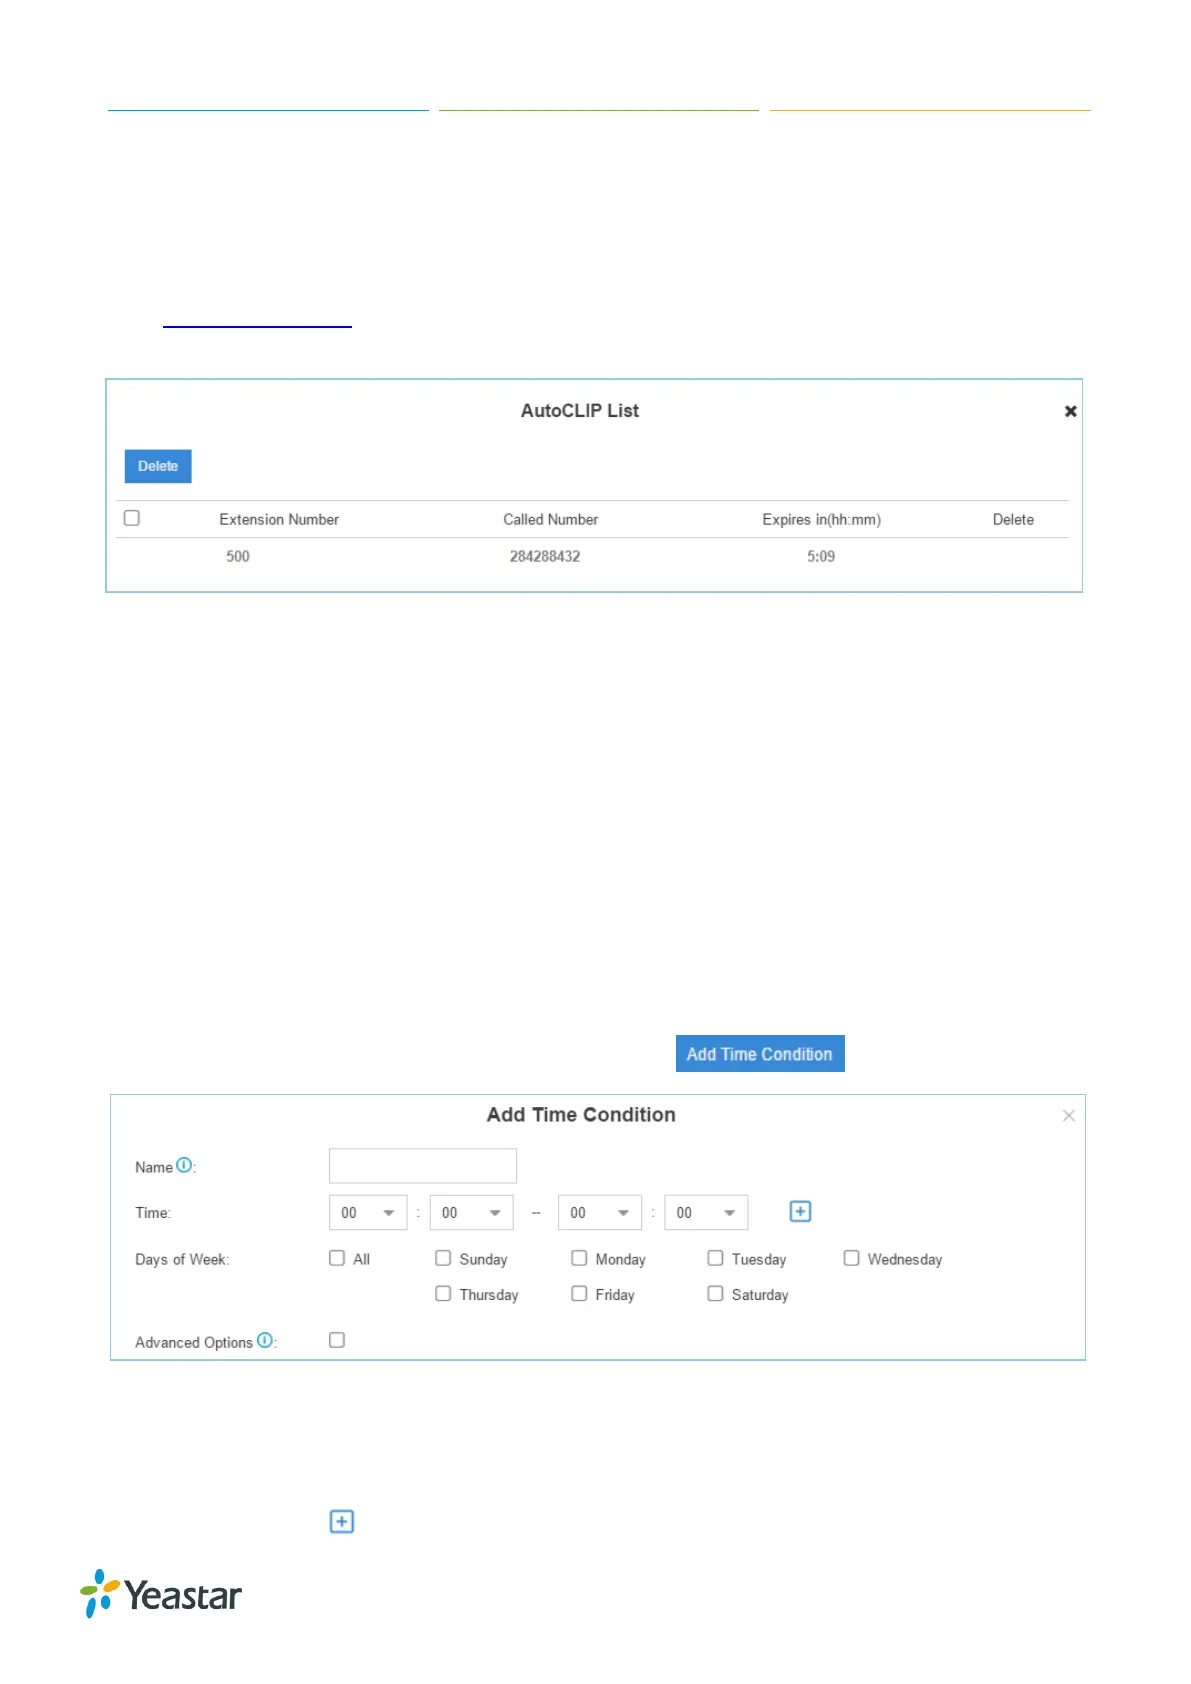Toggle the select-all checkbox in AutoCLIP List header
The image size is (1191, 1684).
pos(132,518)
